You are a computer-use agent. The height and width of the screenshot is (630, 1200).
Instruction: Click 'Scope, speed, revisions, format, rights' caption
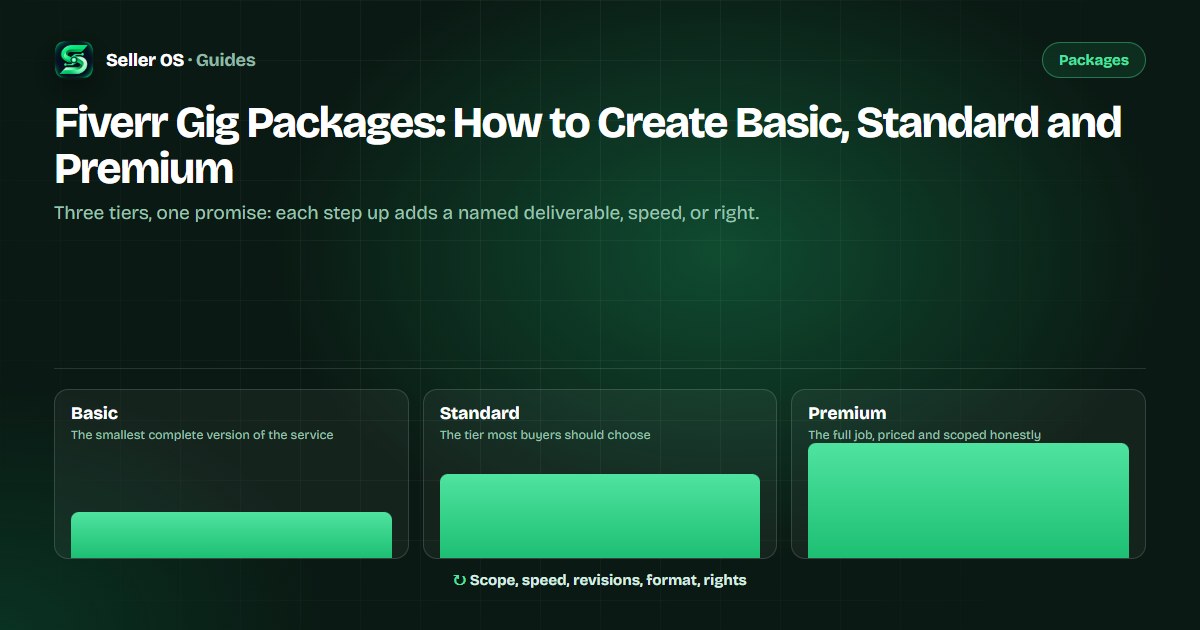(x=608, y=580)
